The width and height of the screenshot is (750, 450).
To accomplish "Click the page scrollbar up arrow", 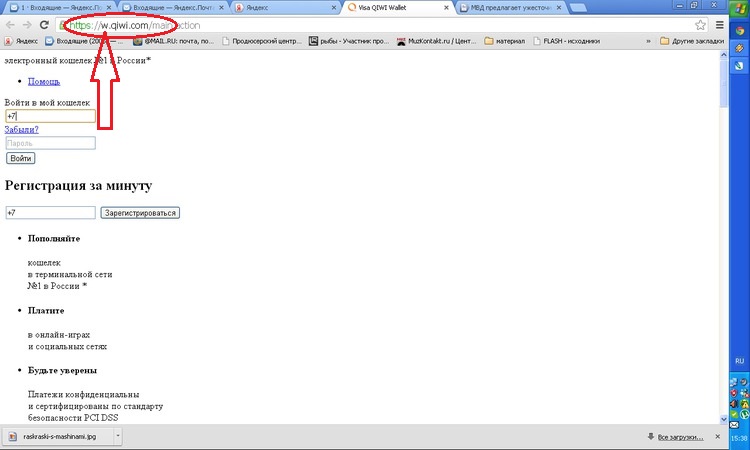I will click(x=723, y=55).
